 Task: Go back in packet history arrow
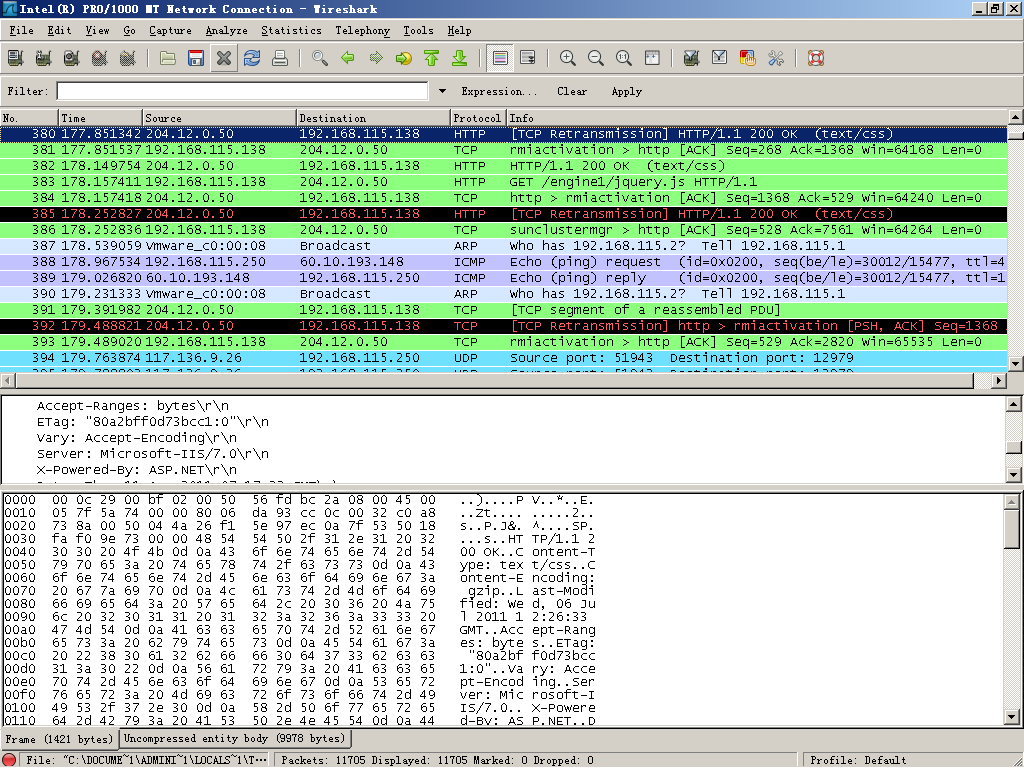(348, 58)
